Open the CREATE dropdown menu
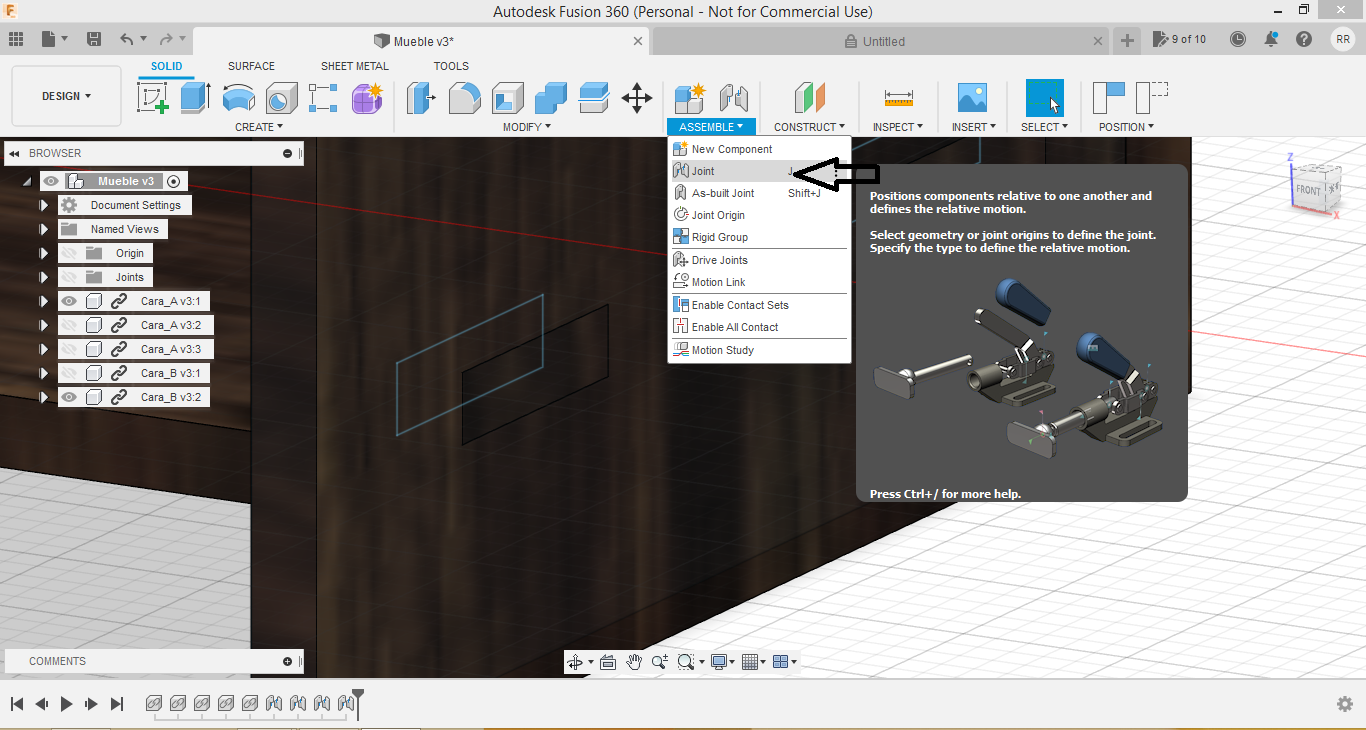 [x=259, y=127]
